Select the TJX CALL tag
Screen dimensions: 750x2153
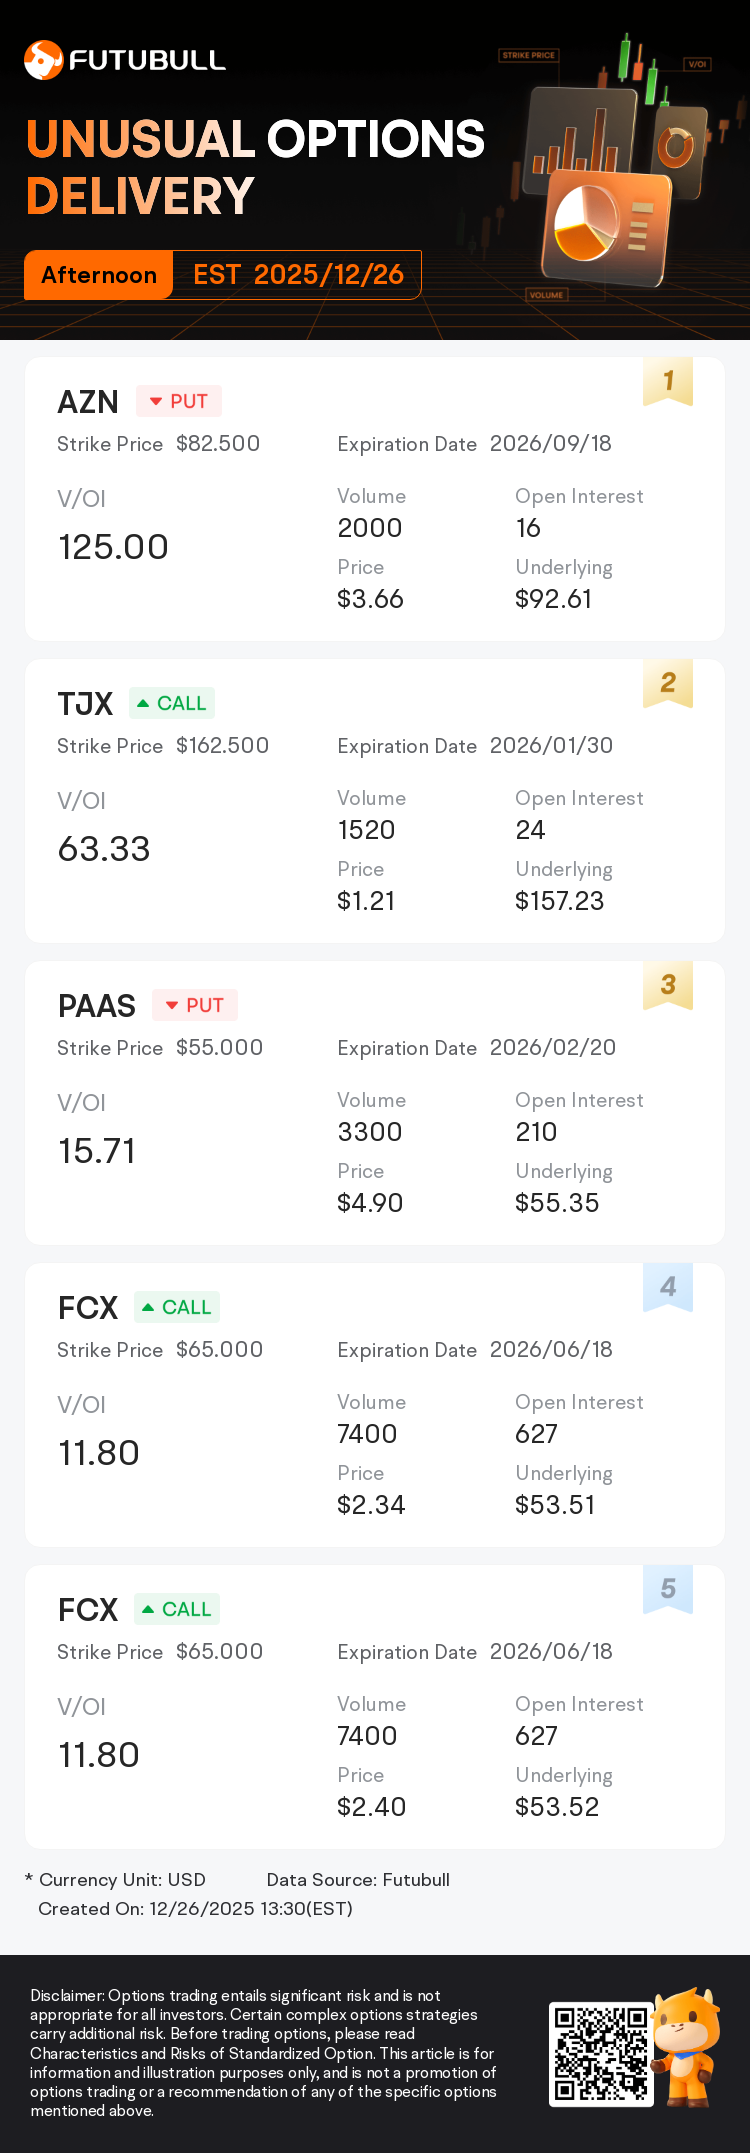(x=172, y=703)
